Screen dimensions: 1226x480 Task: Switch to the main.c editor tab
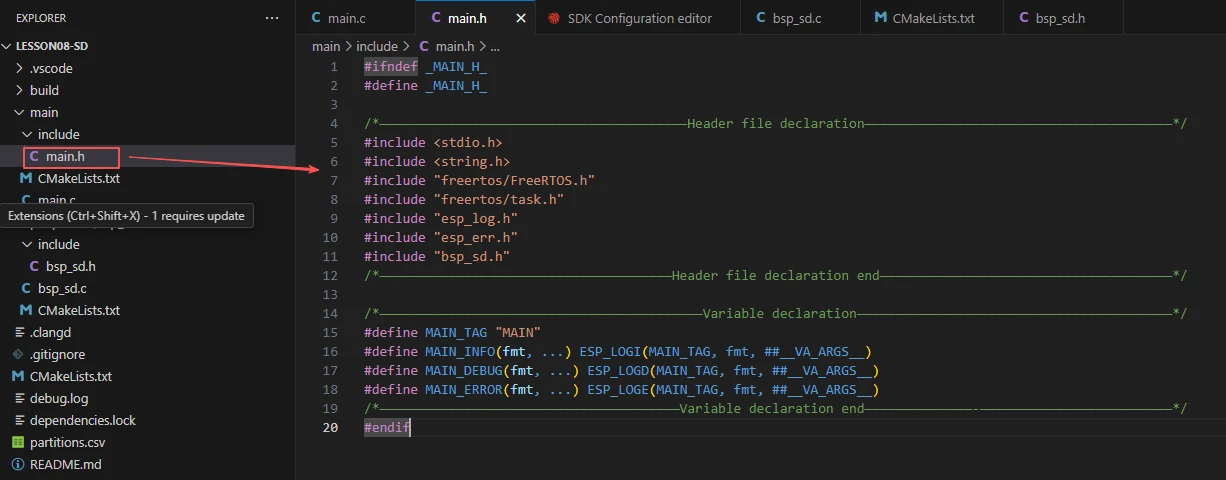point(347,18)
